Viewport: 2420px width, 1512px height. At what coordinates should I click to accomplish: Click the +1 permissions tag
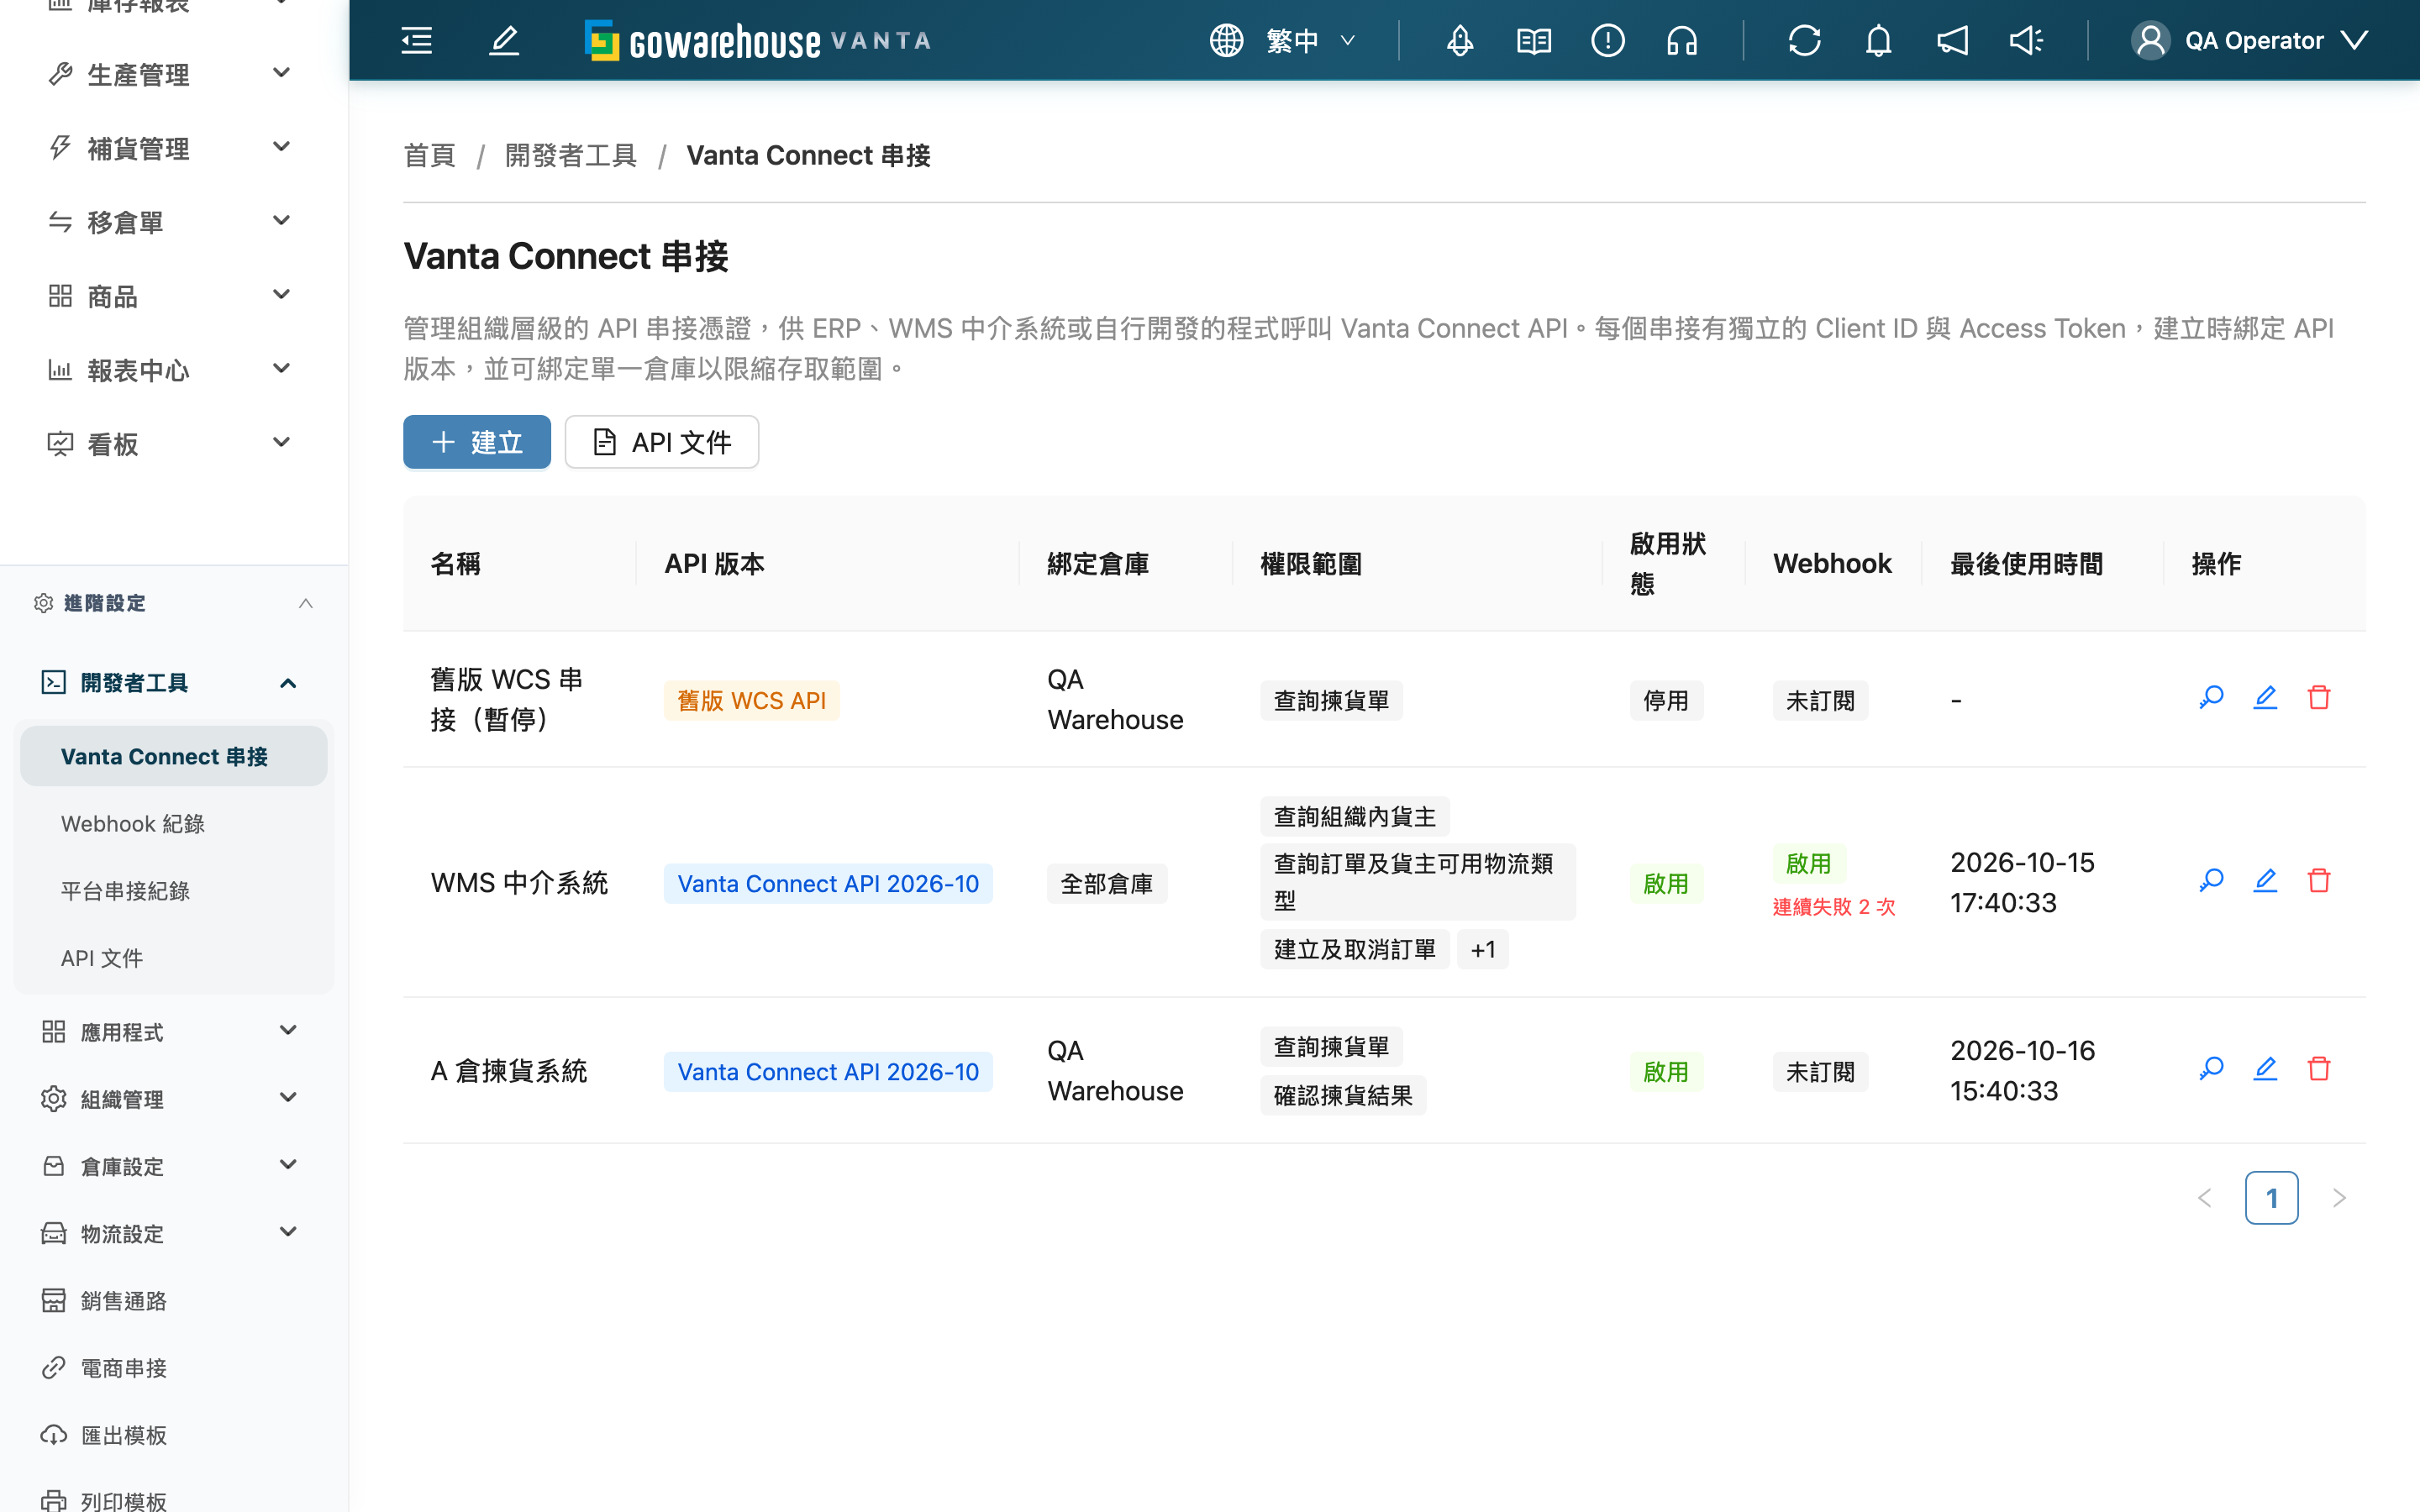pyautogui.click(x=1483, y=949)
